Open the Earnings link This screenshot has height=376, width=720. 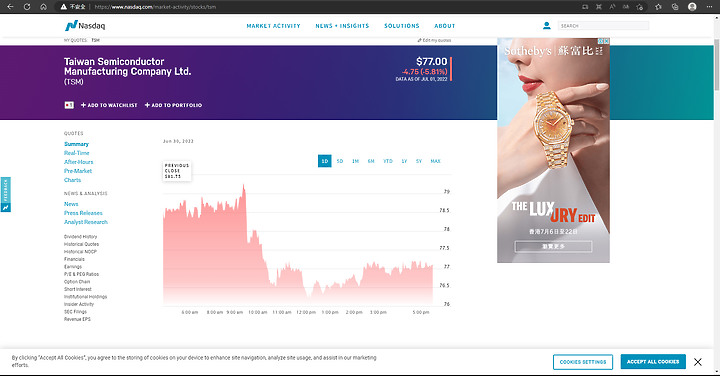coord(73,267)
